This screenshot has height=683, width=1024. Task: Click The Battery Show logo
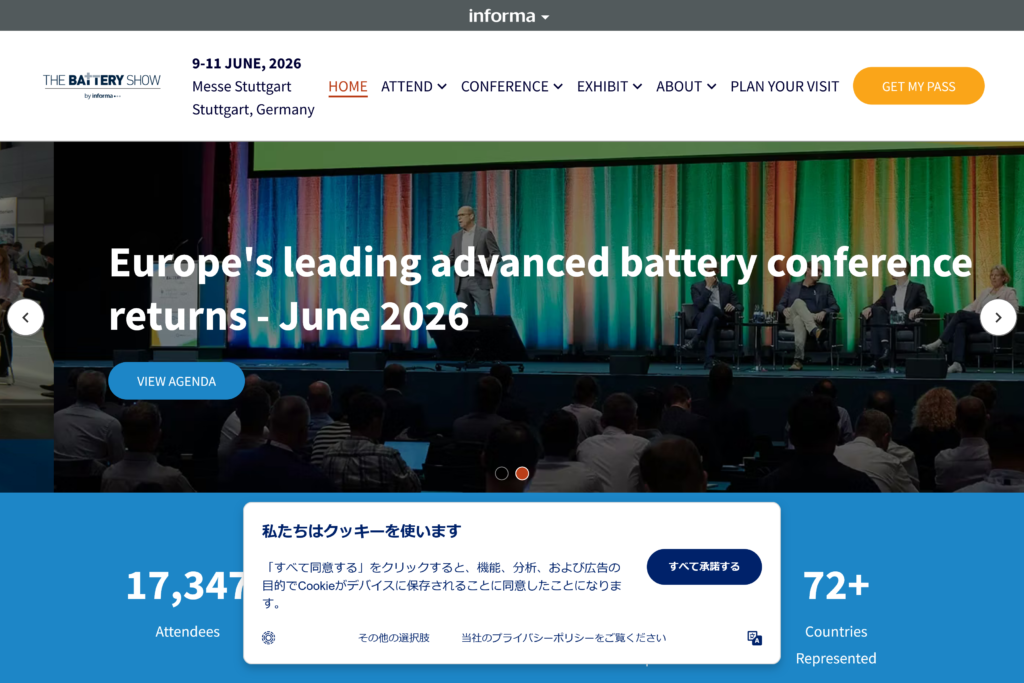coord(101,86)
